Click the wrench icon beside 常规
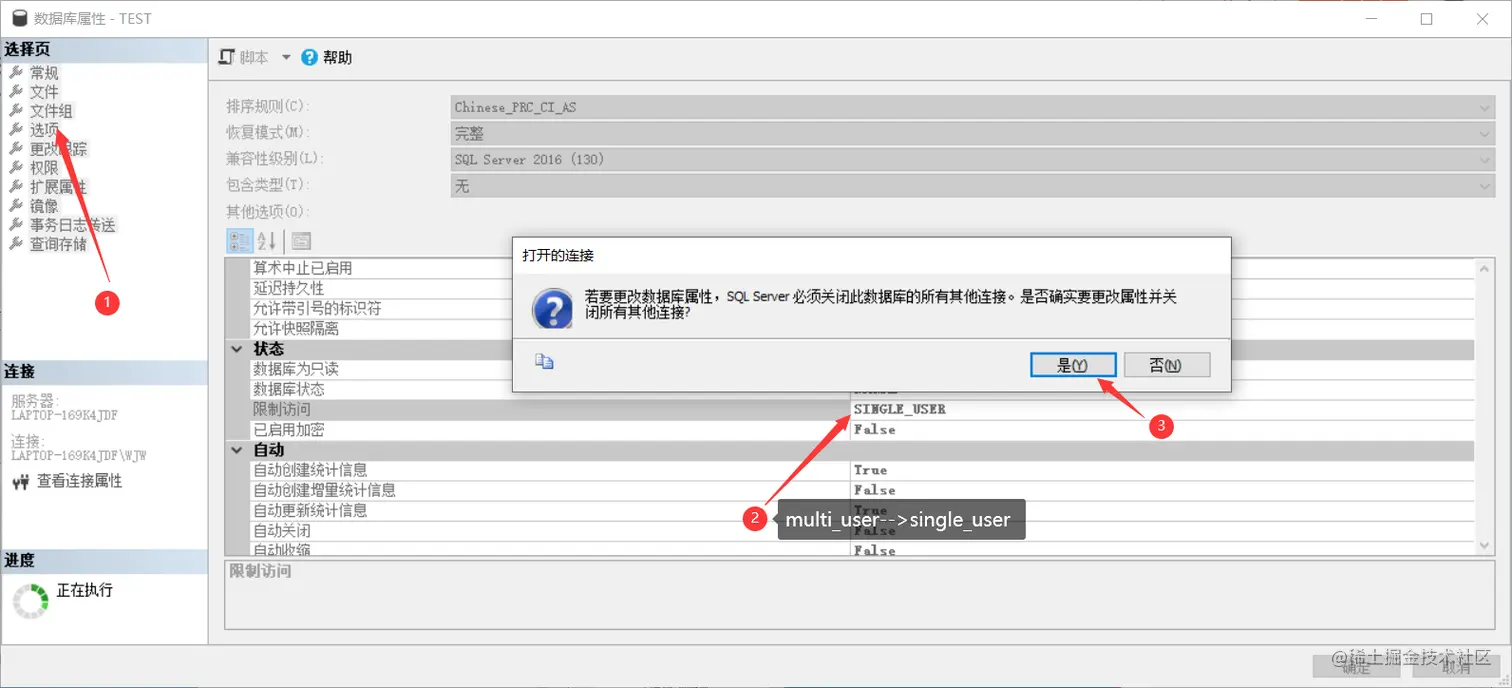This screenshot has height=688, width=1512. click(x=16, y=73)
